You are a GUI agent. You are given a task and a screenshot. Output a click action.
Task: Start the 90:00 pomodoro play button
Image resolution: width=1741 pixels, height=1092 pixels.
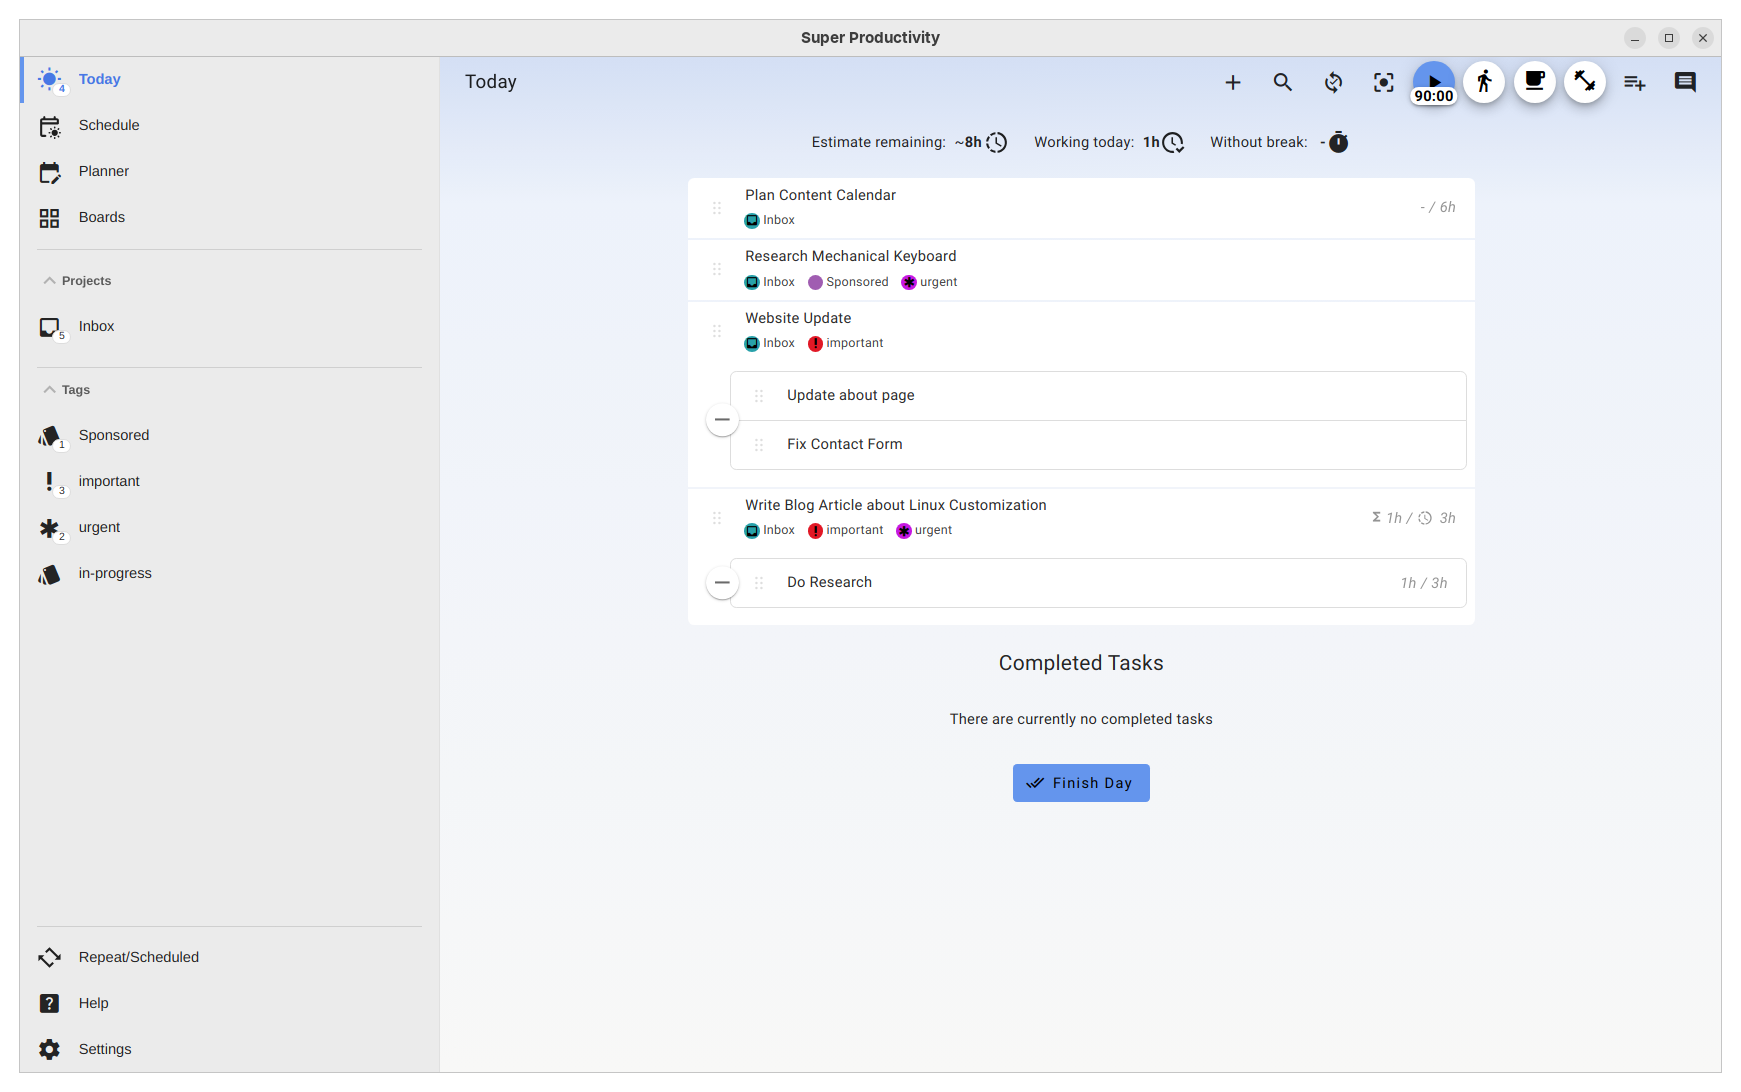click(x=1434, y=82)
